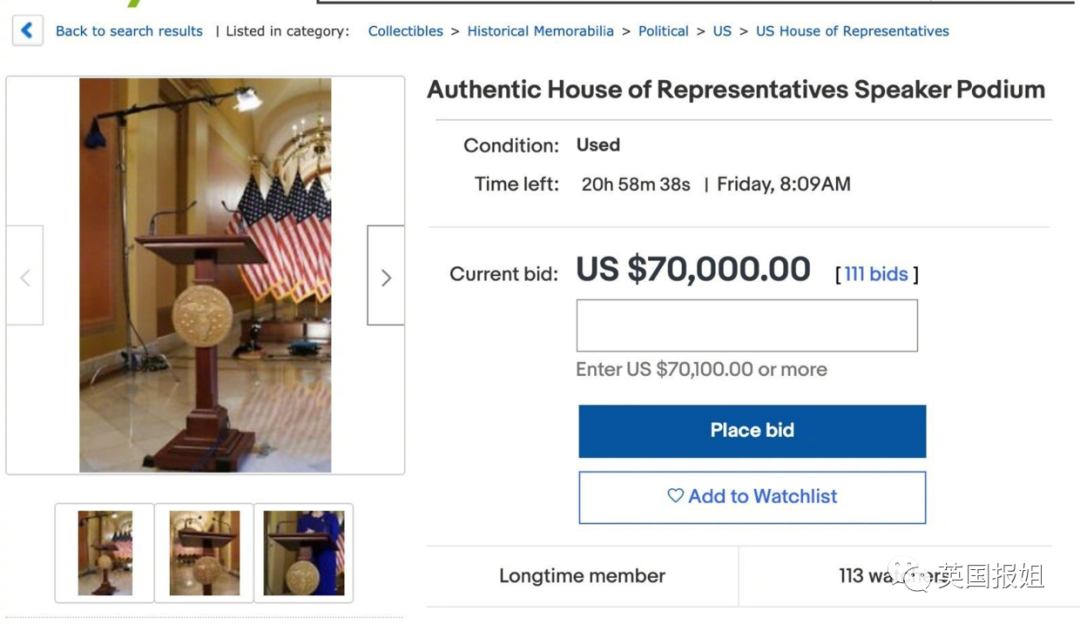
Task: Select the third thumbnail with speaker
Action: tap(303, 553)
